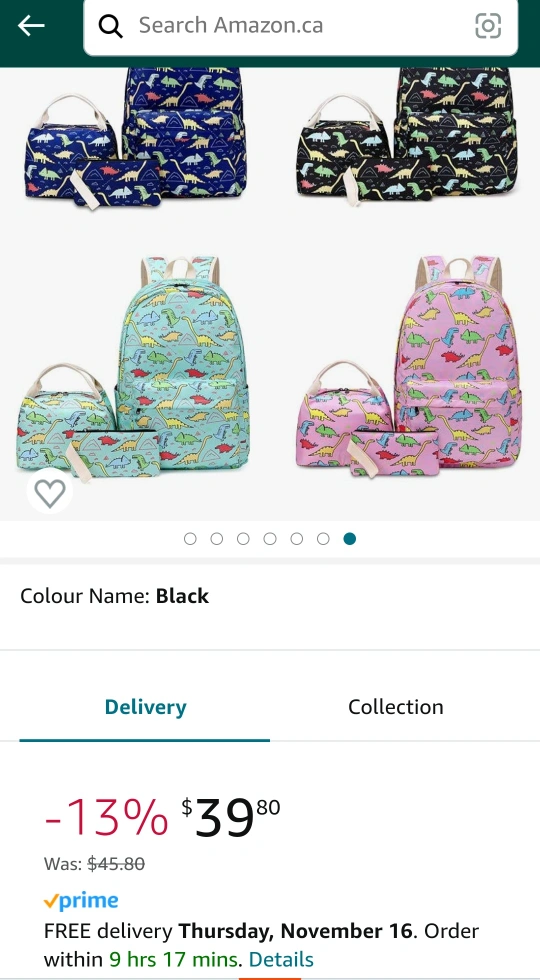Jump to the sixth carousel image dot
The width and height of the screenshot is (540, 980).
323,539
